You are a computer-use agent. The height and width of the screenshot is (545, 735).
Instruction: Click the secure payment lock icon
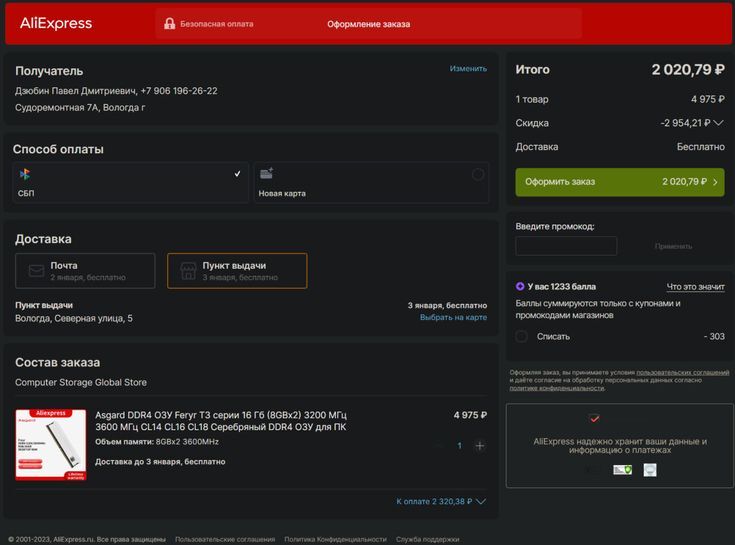tap(170, 23)
